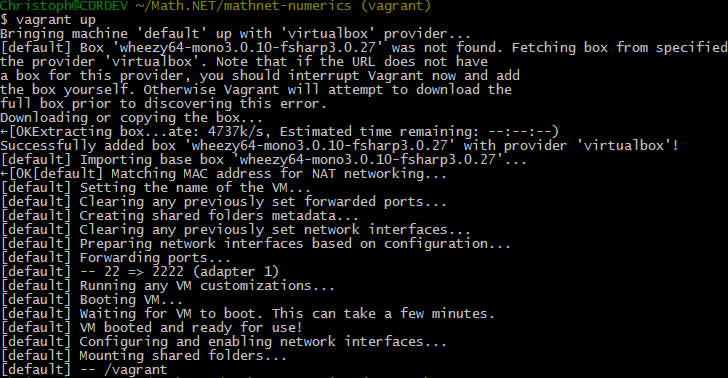Screen dimensions: 728x378
Task: Click 'Bringing machine default up' line
Action: [235, 34]
